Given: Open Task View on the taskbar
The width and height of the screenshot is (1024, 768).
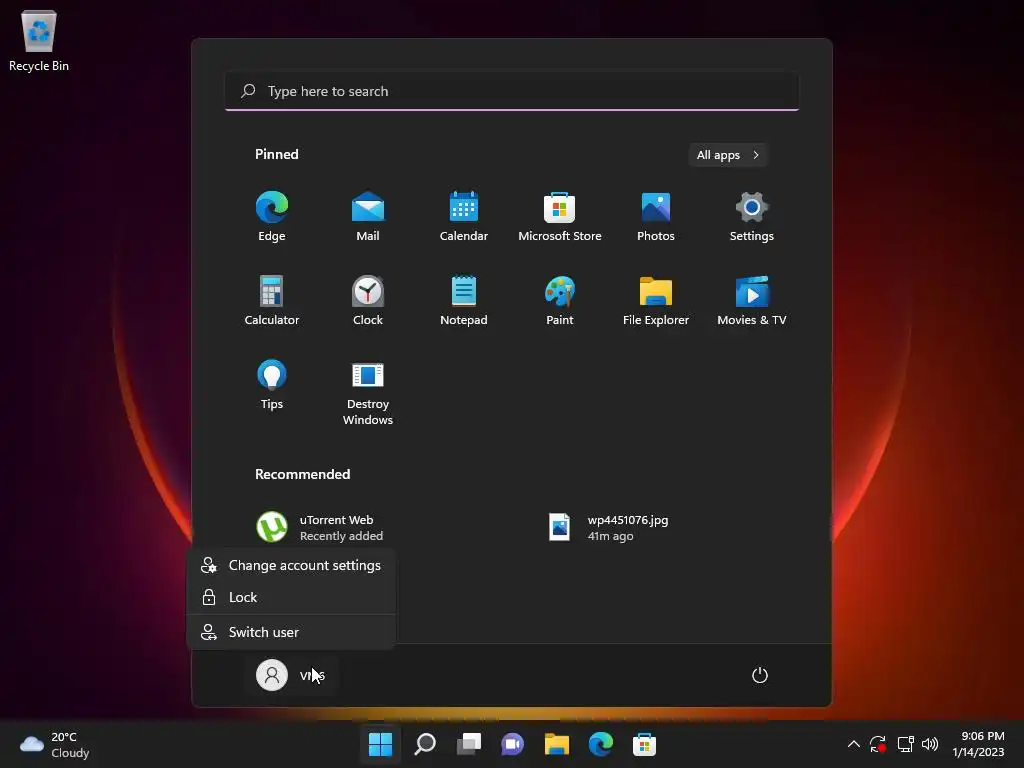Looking at the screenshot, I should tap(468, 744).
